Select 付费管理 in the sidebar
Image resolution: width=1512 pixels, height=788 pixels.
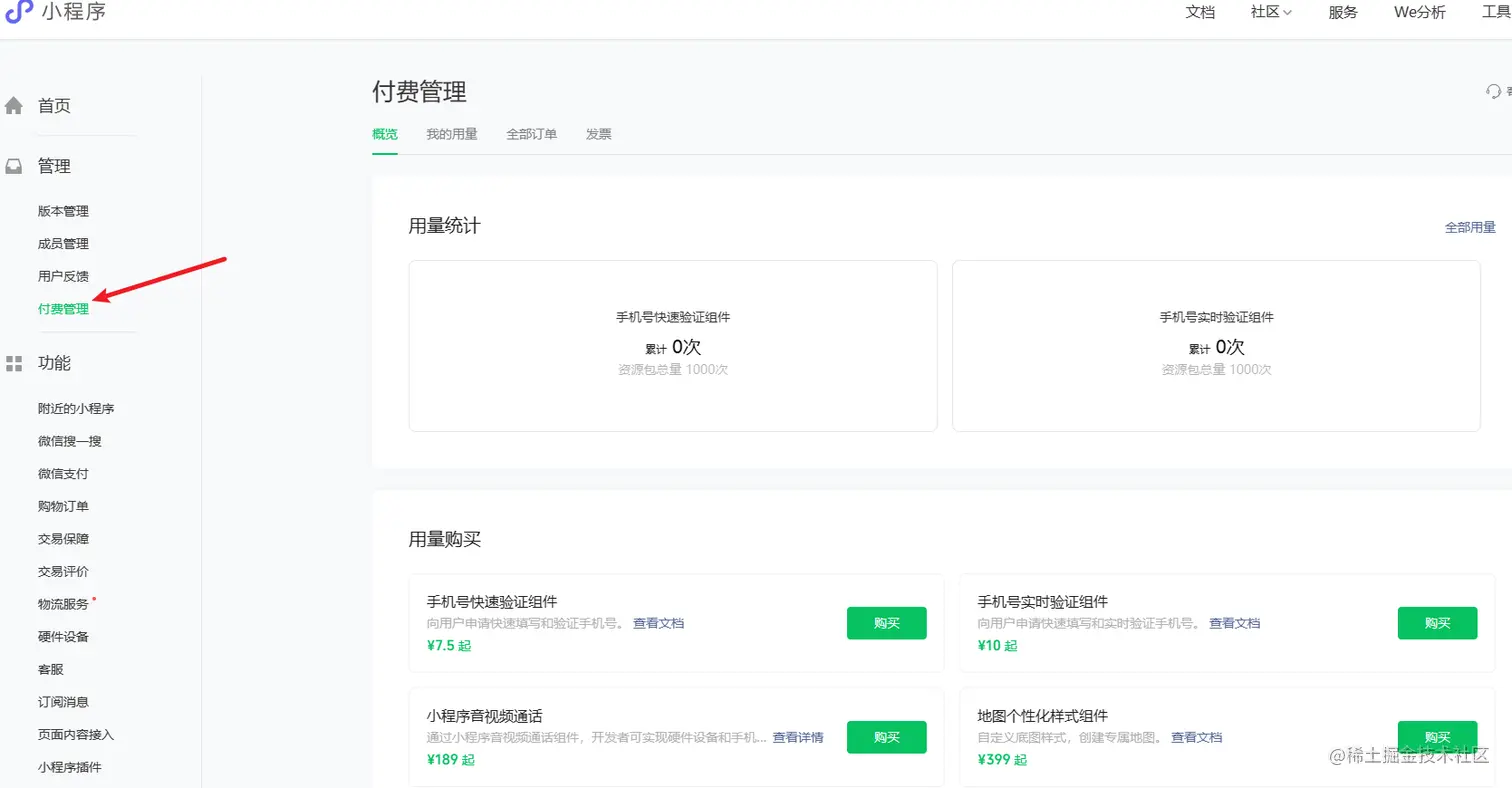[x=63, y=309]
